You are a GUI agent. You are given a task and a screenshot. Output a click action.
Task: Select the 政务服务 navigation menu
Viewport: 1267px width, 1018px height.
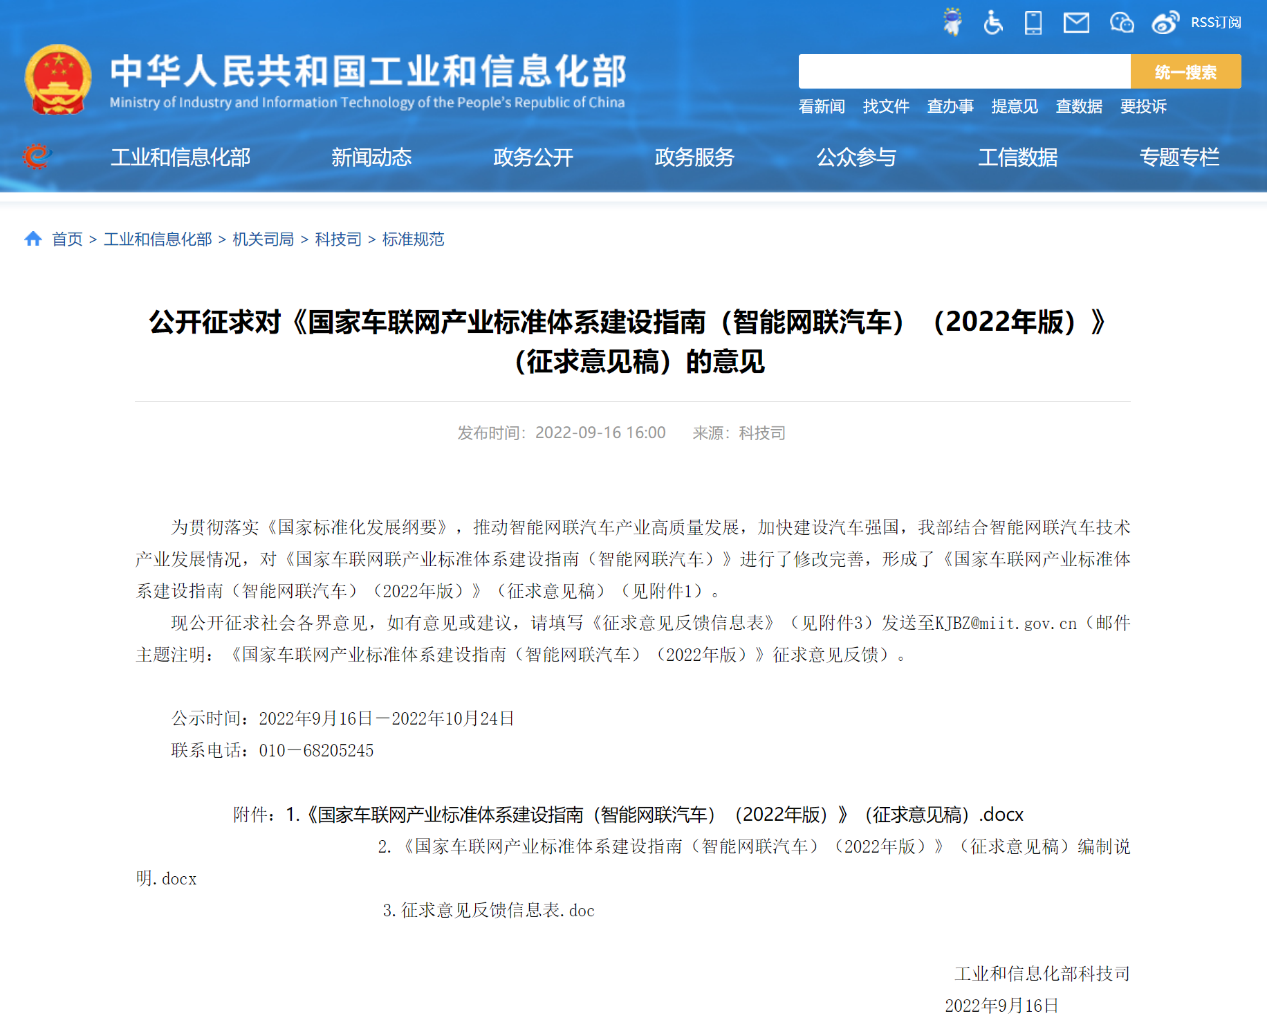[694, 157]
